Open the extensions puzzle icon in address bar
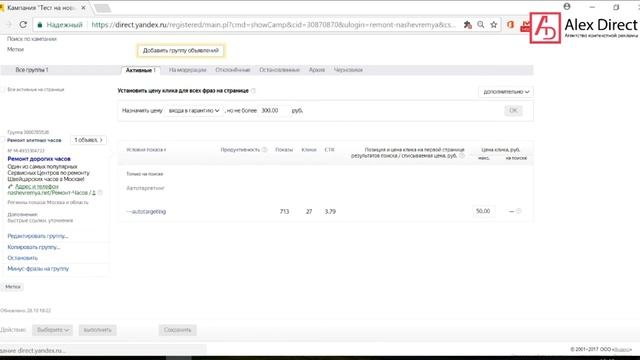 pyautogui.click(x=468, y=25)
